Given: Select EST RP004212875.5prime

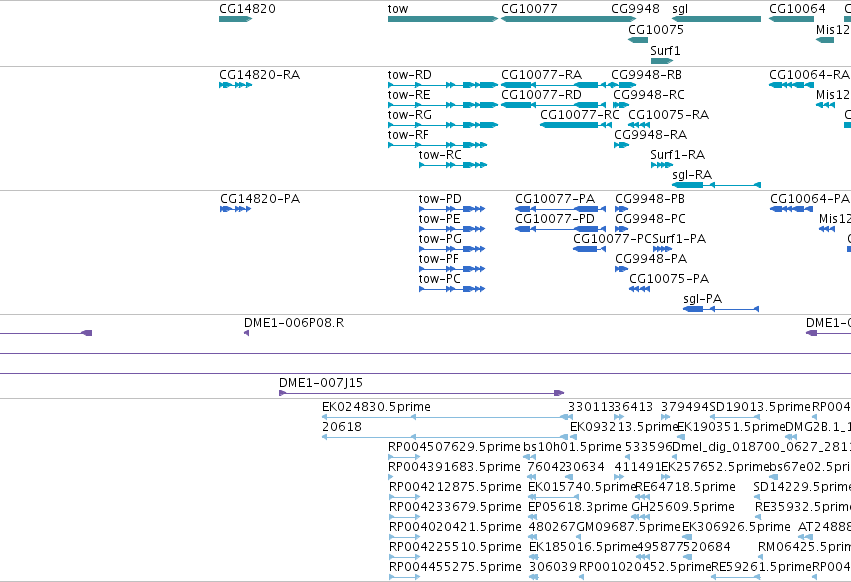Looking at the screenshot, I should (404, 497).
